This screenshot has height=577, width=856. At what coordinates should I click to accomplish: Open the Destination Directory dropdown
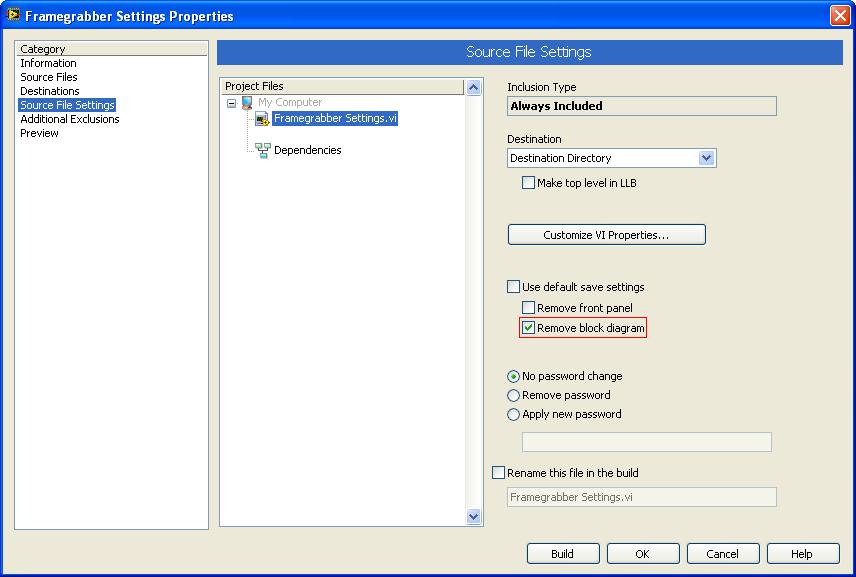(706, 158)
